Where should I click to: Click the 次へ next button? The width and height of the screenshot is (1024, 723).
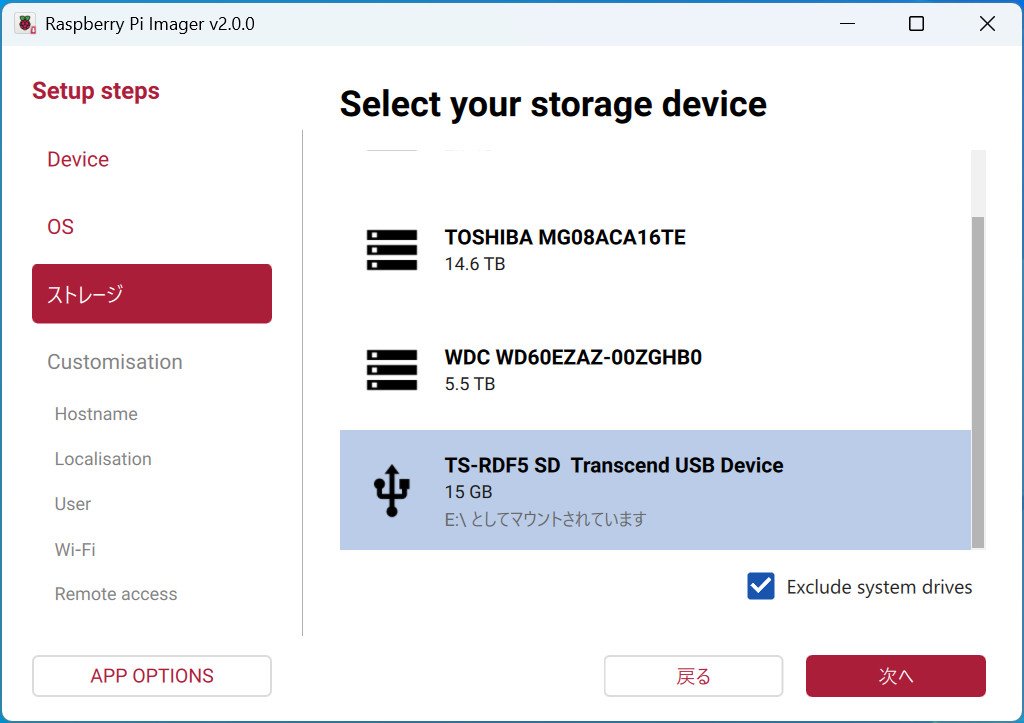point(895,676)
